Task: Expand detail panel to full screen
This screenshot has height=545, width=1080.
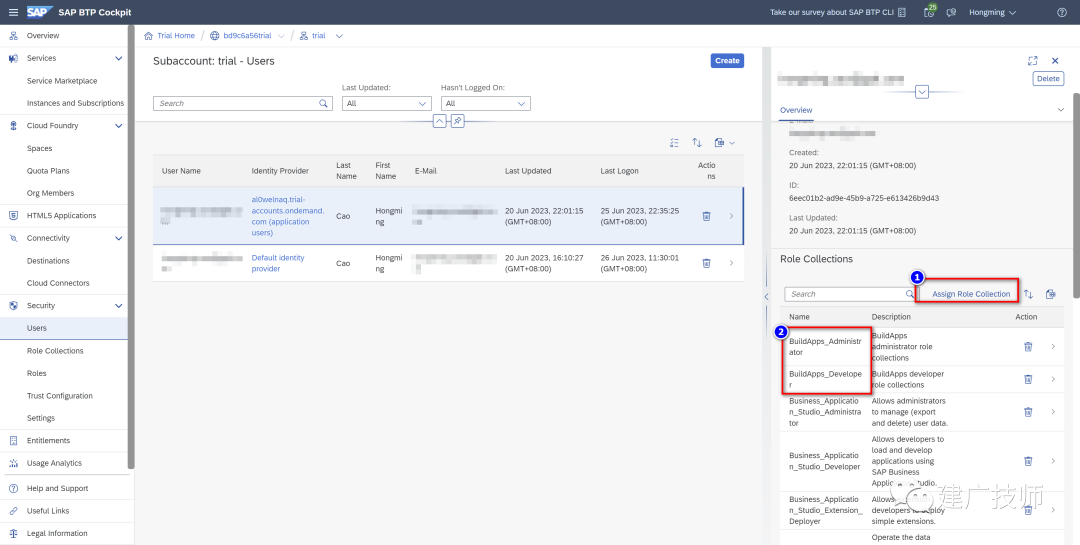Action: pos(1032,61)
